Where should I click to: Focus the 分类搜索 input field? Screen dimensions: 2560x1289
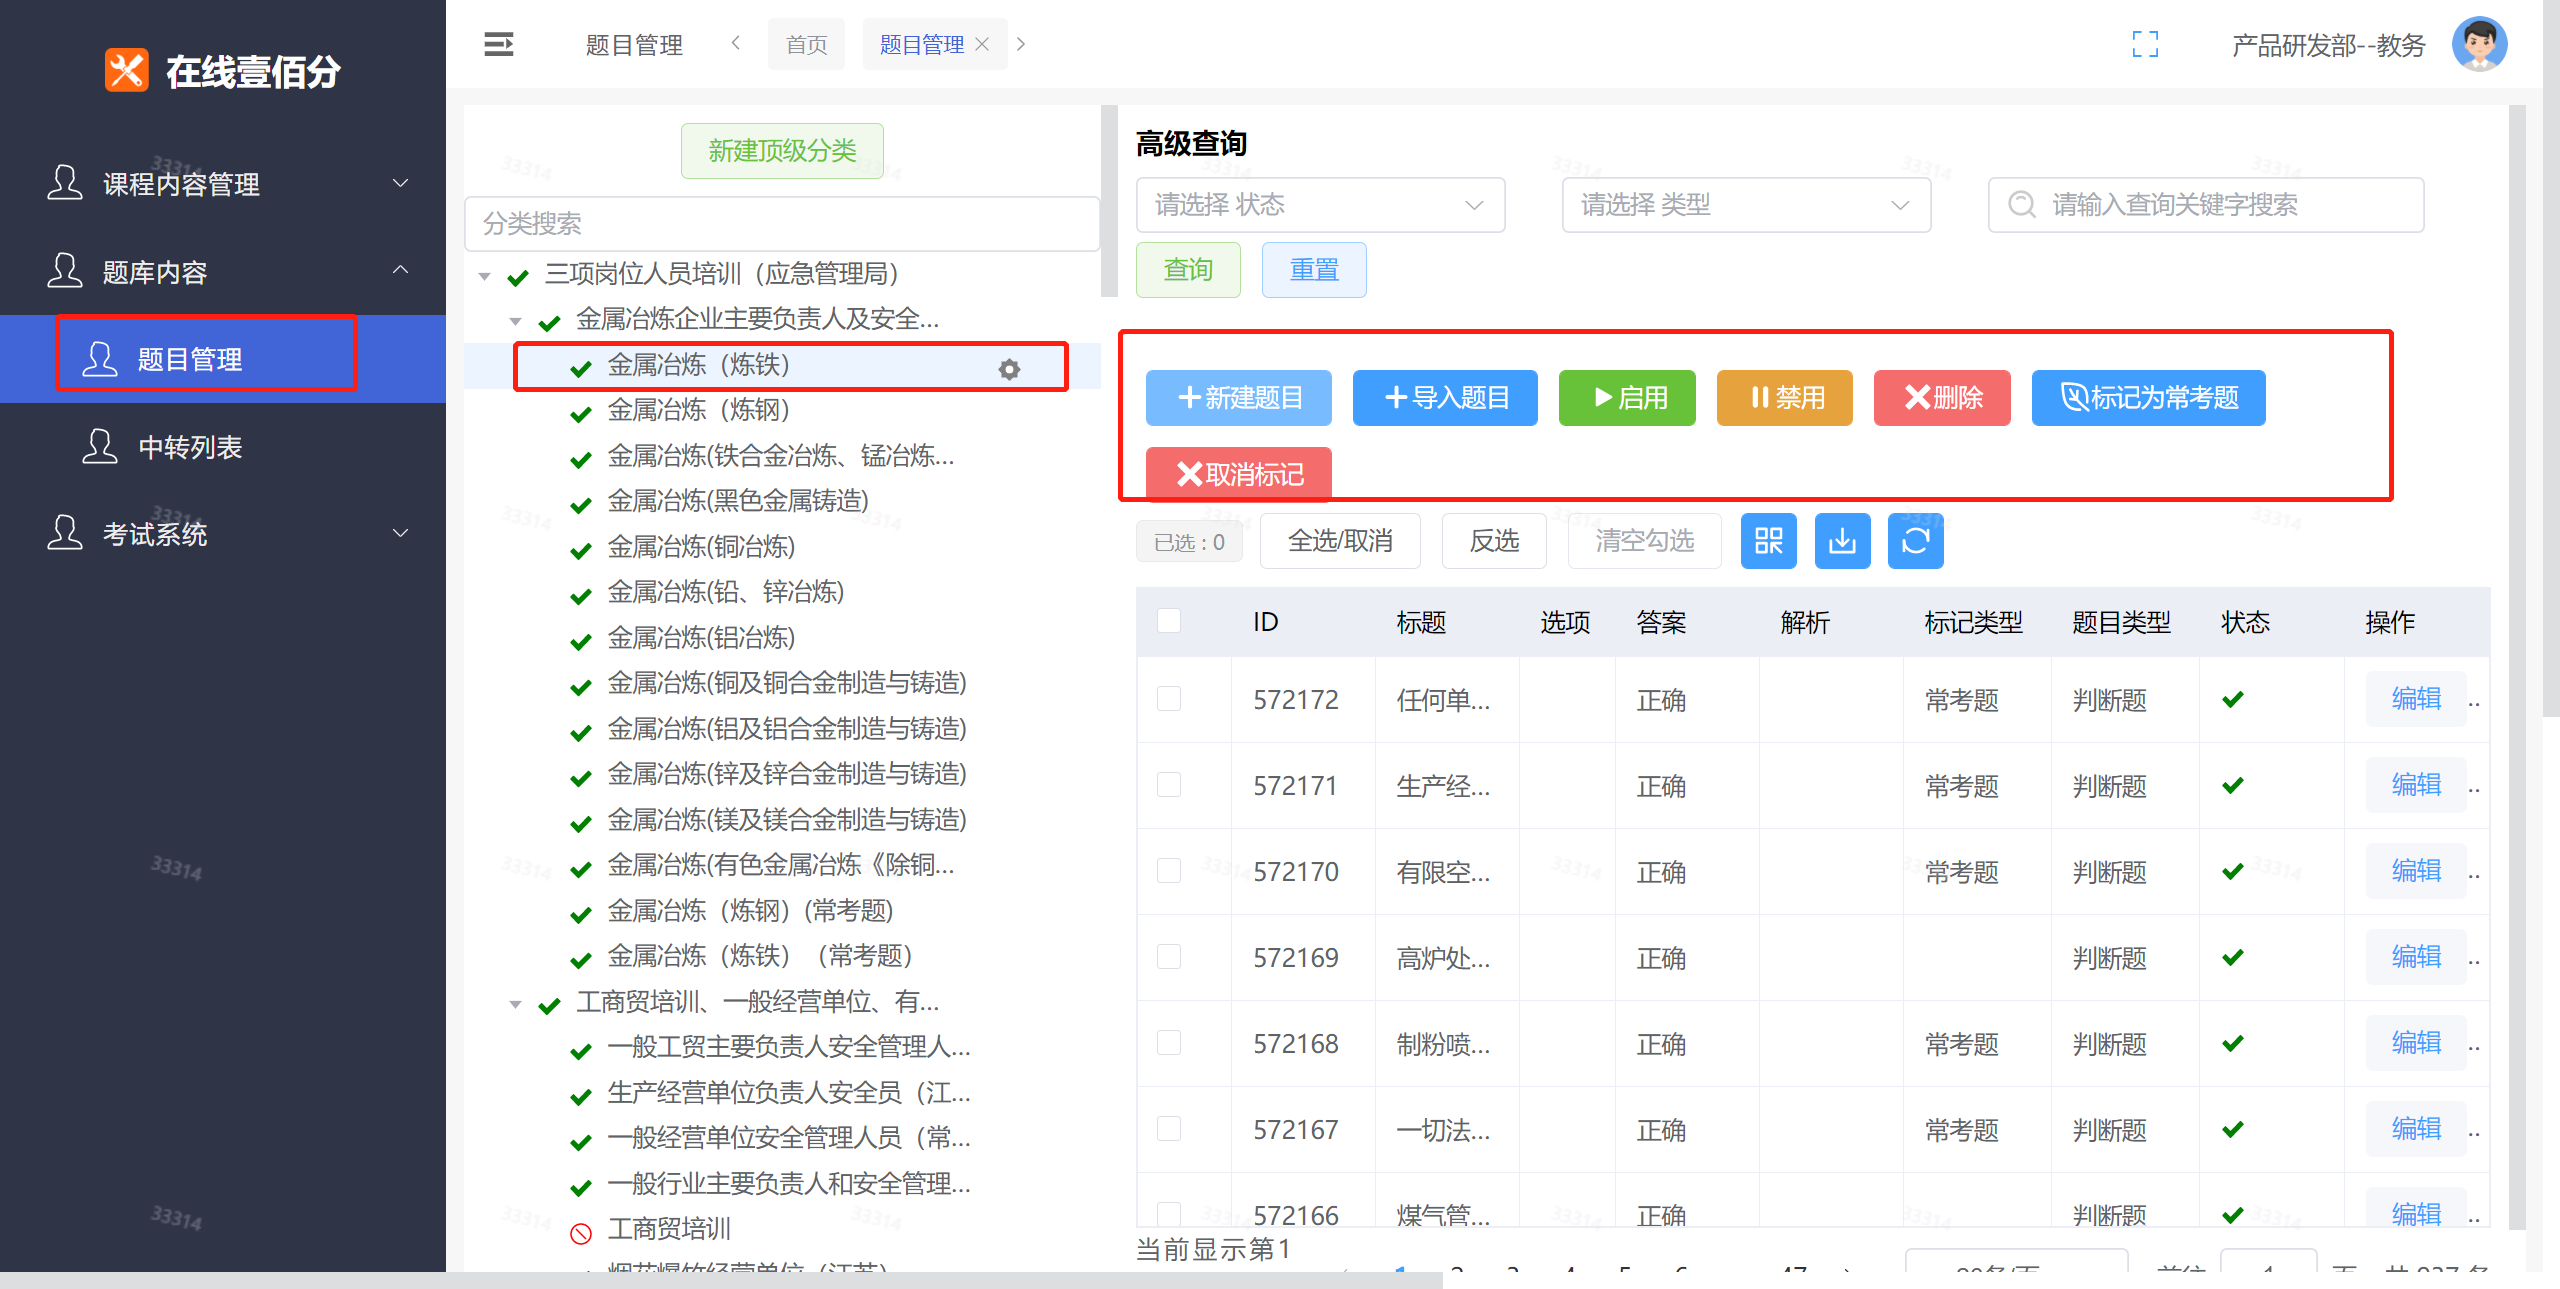[782, 223]
